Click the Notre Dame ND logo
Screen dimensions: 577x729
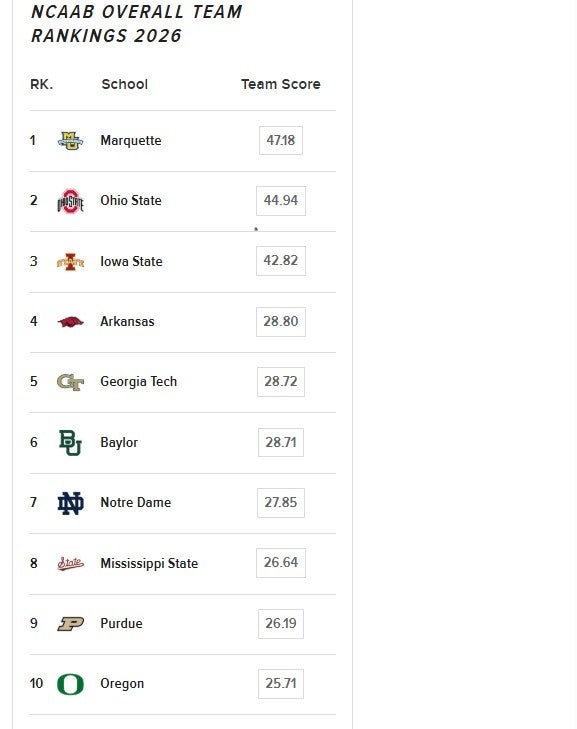tap(70, 503)
